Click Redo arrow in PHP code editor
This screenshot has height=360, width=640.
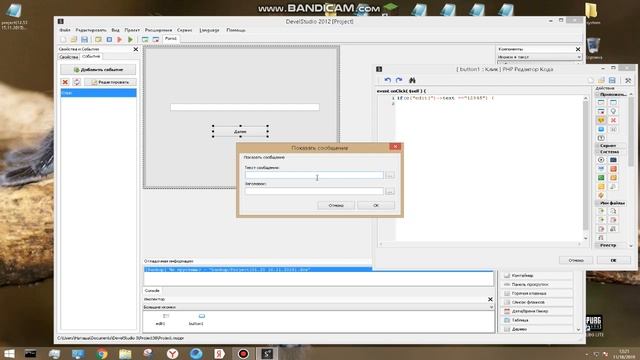(x=399, y=80)
